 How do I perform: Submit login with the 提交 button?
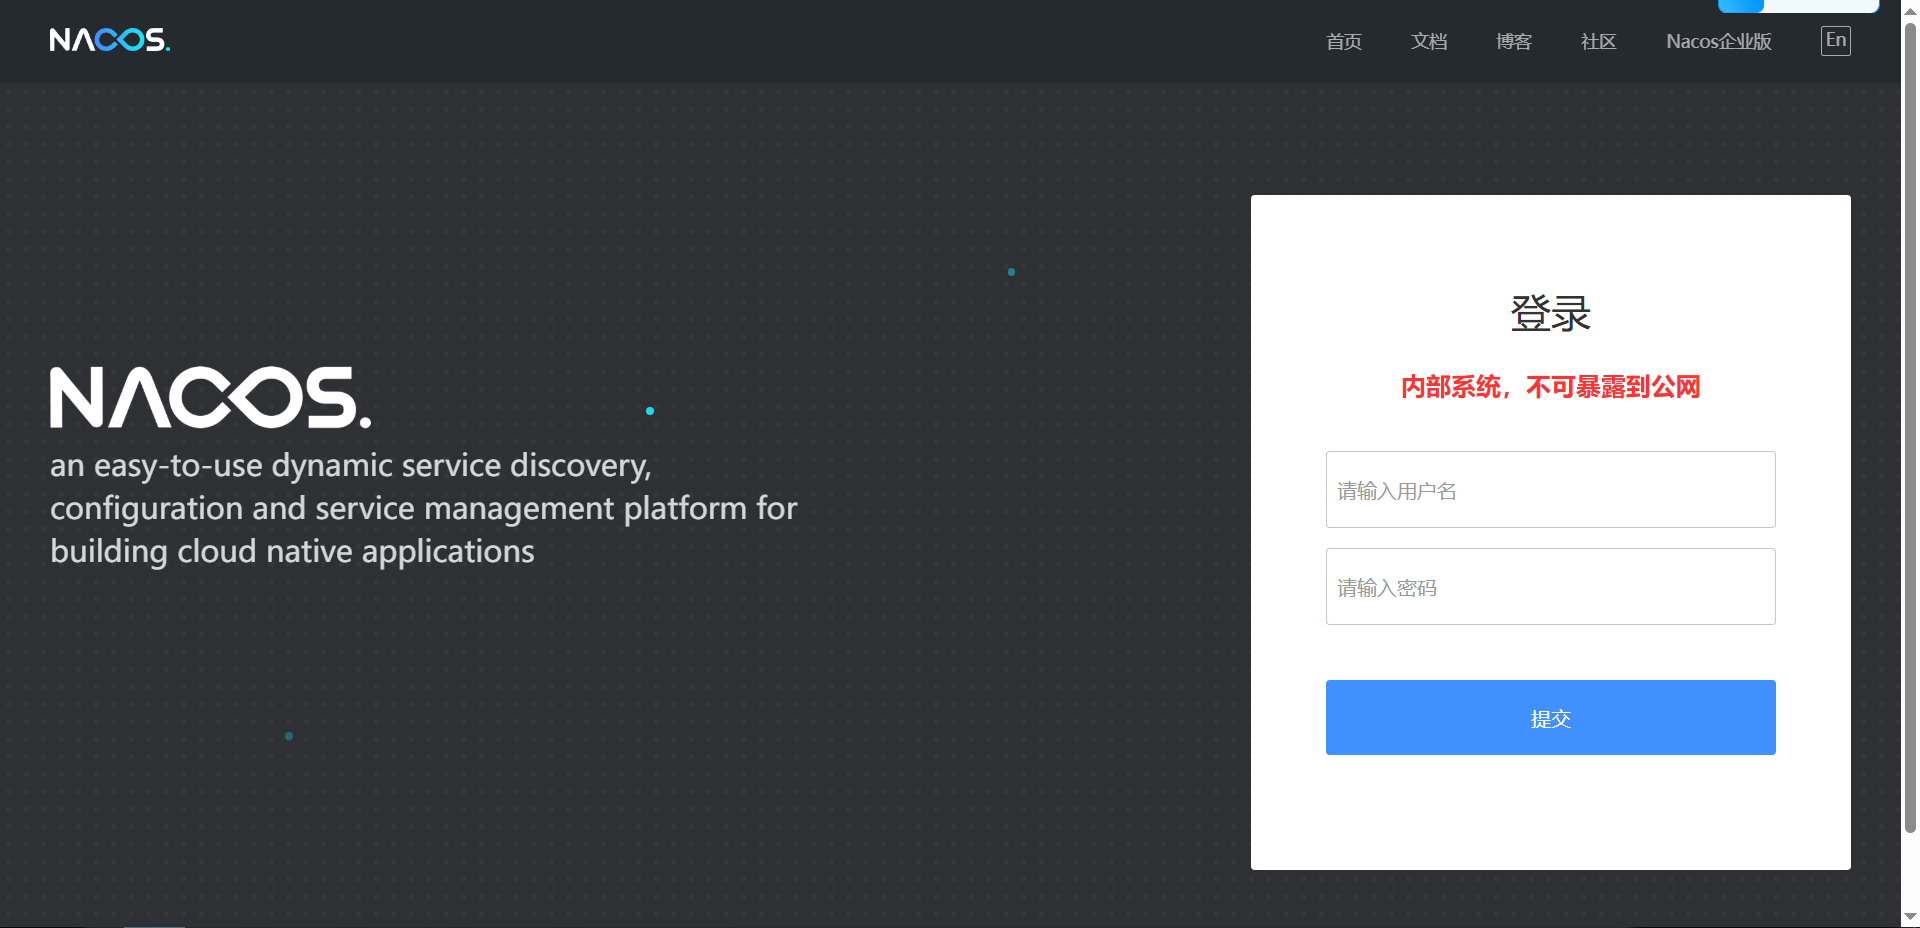tap(1550, 717)
